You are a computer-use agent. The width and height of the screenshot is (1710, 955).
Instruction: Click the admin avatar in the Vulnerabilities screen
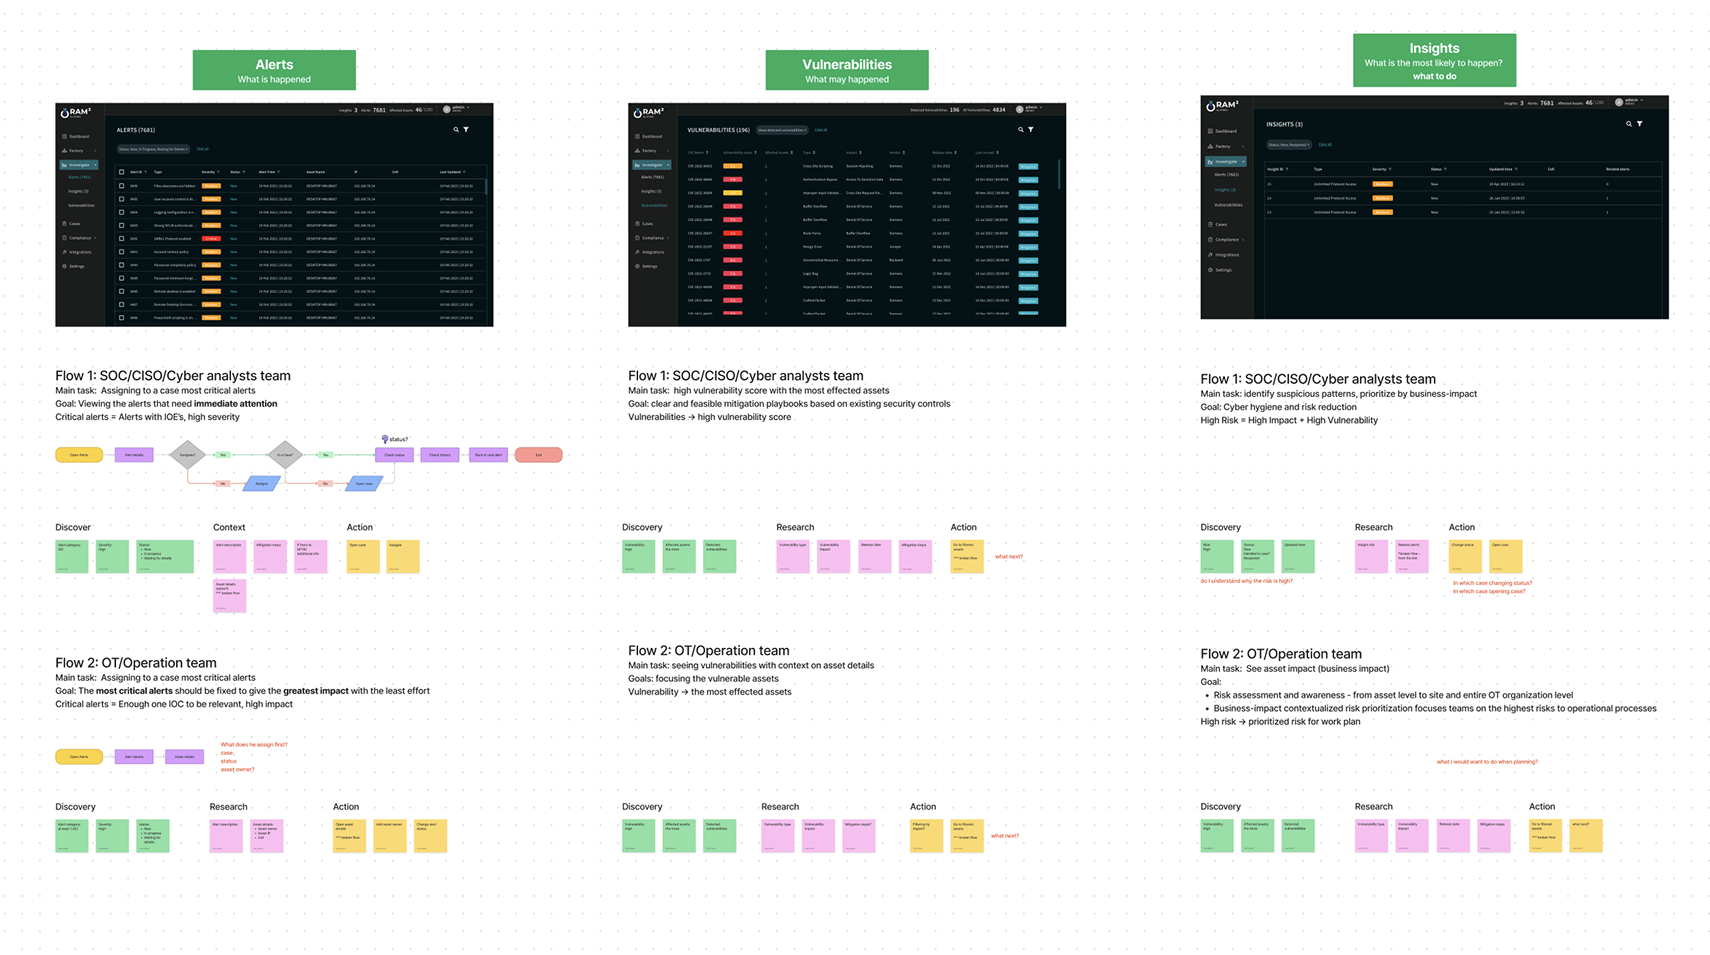click(1020, 110)
